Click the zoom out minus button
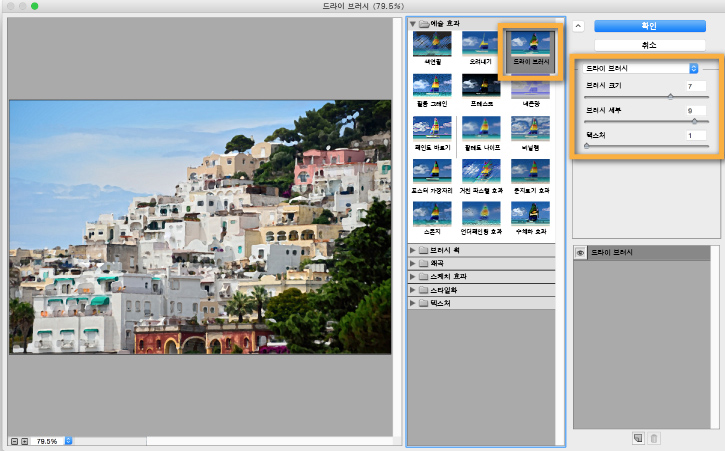Image resolution: width=725 pixels, height=451 pixels. [x=14, y=441]
